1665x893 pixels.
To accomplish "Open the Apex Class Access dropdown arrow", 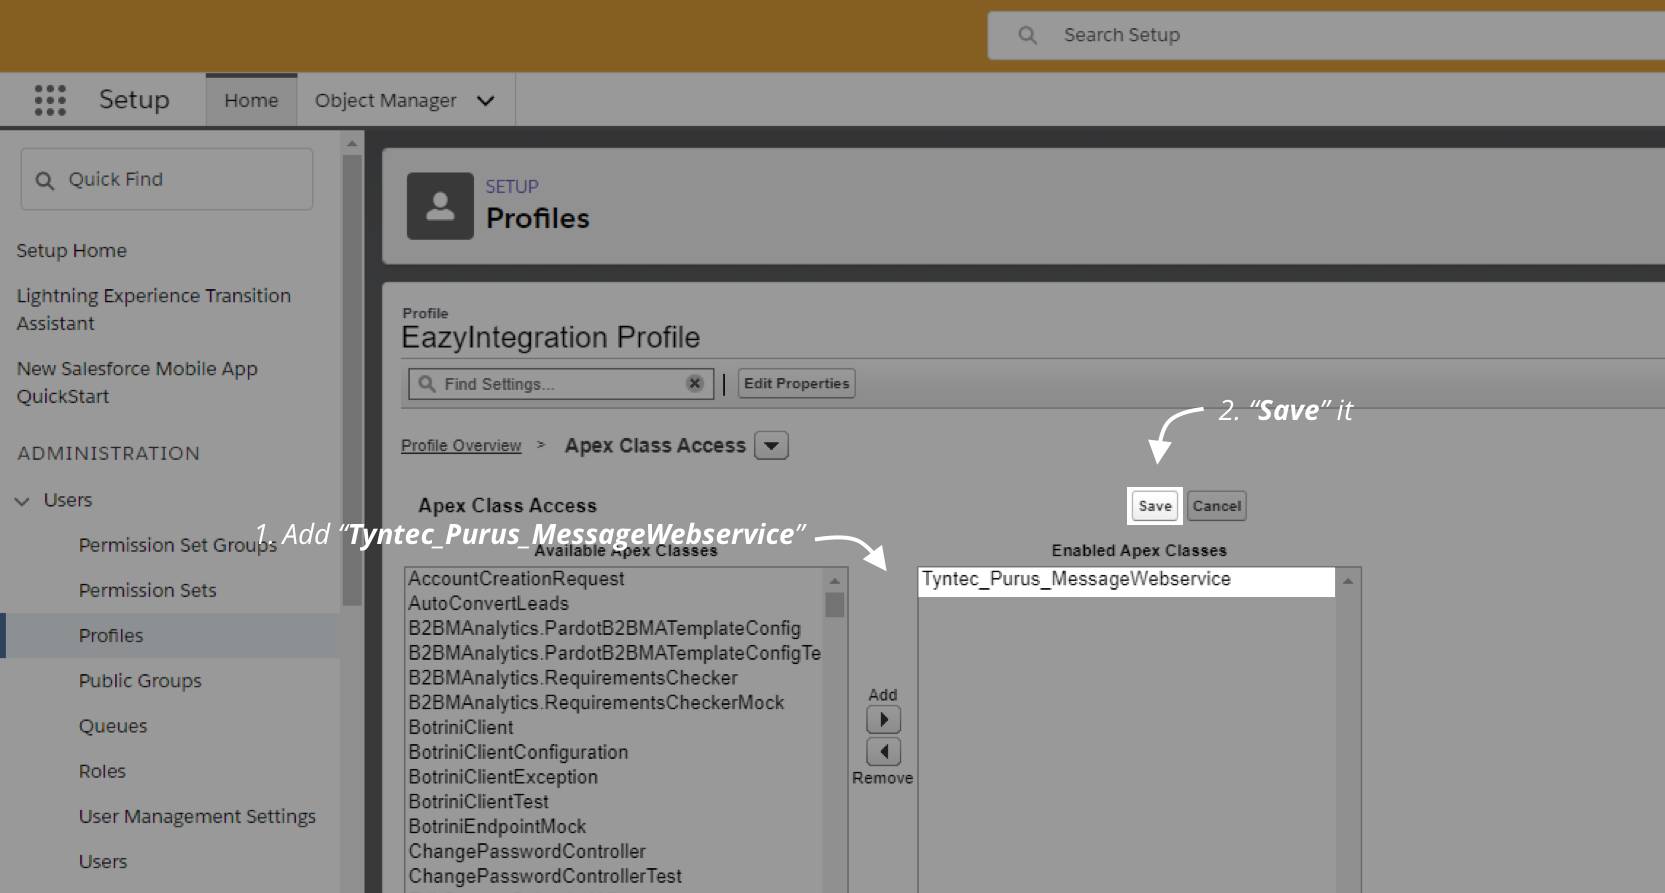I will point(771,445).
